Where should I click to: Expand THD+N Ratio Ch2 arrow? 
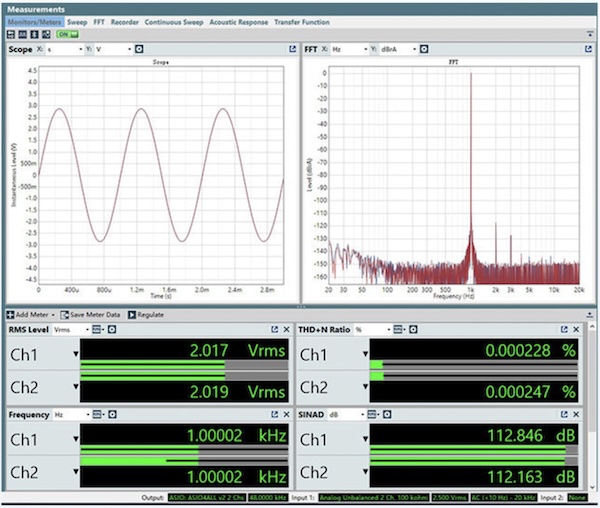click(x=365, y=387)
